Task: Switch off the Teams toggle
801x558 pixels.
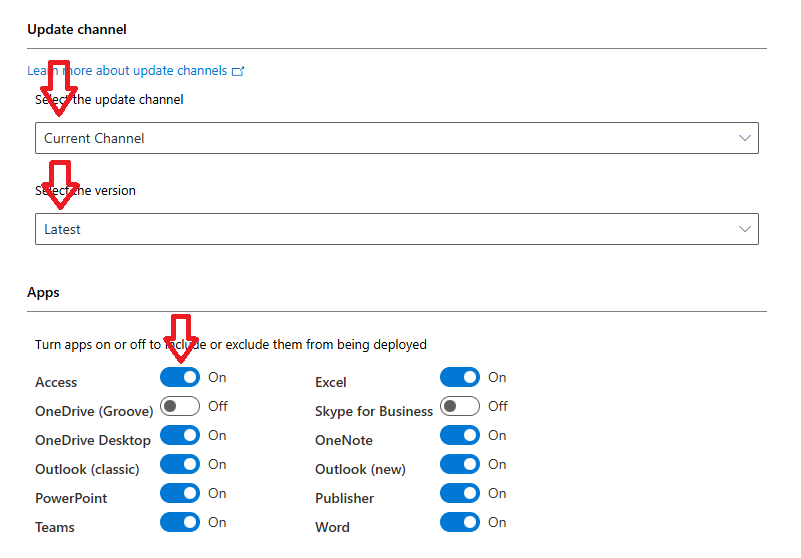Action: click(180, 523)
